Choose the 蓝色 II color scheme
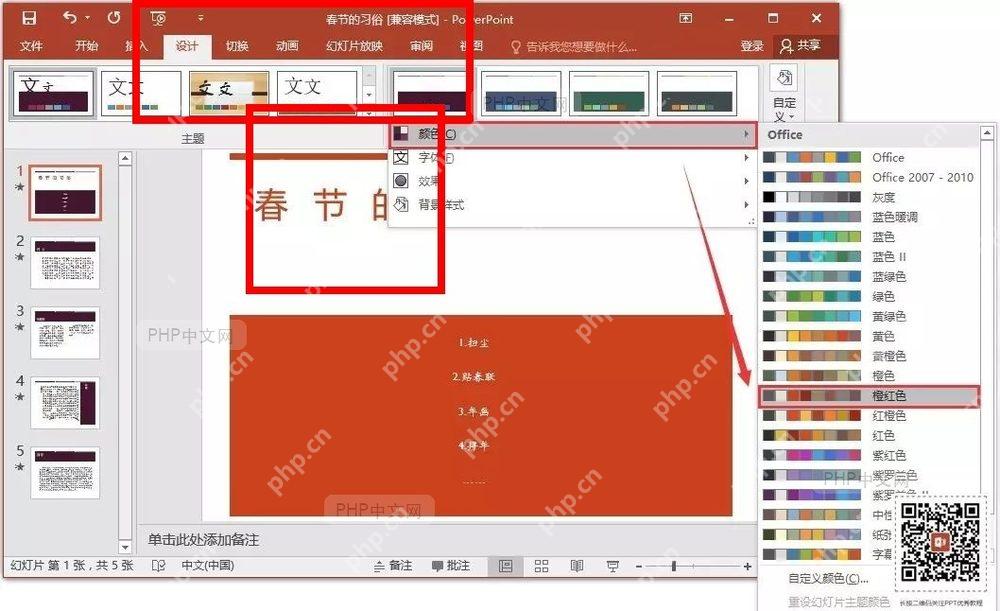 point(870,256)
